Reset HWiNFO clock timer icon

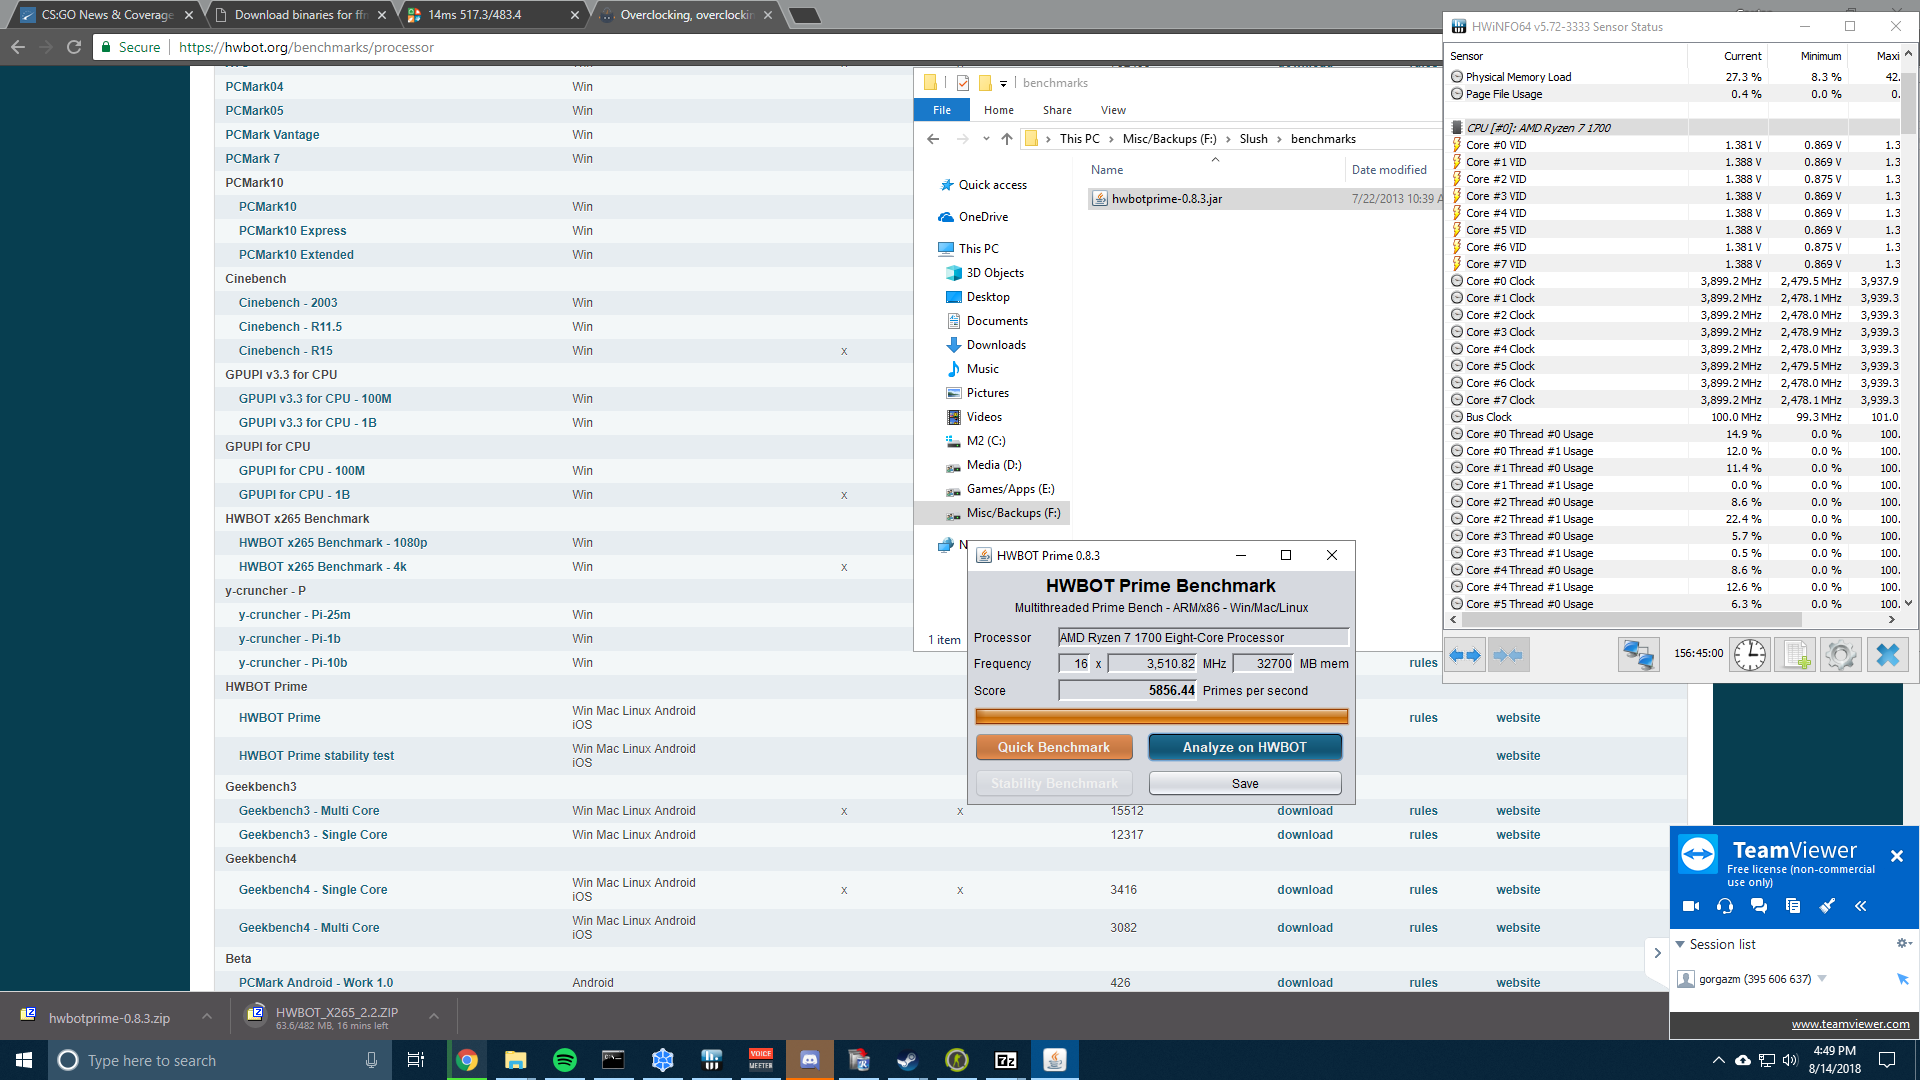tap(1750, 655)
